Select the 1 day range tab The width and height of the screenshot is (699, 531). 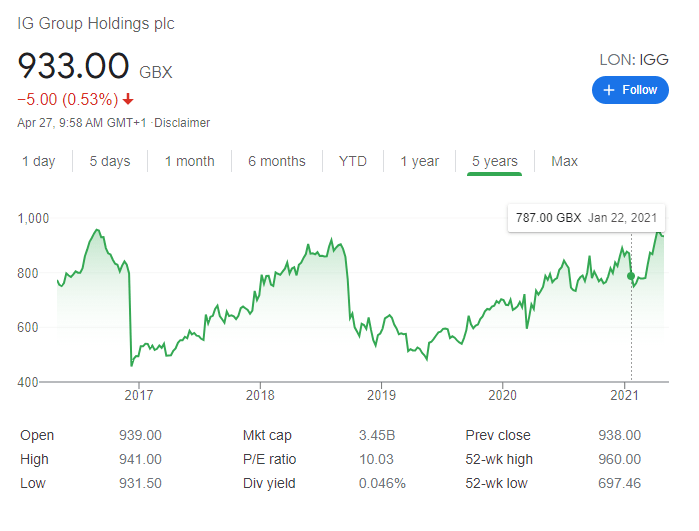39,161
